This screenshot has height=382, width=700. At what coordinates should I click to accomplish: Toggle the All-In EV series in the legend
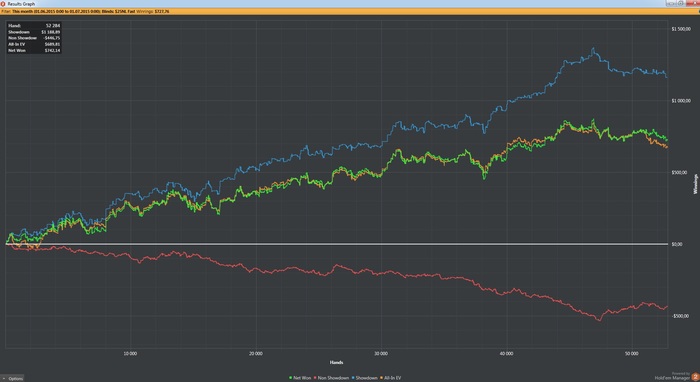[391, 378]
